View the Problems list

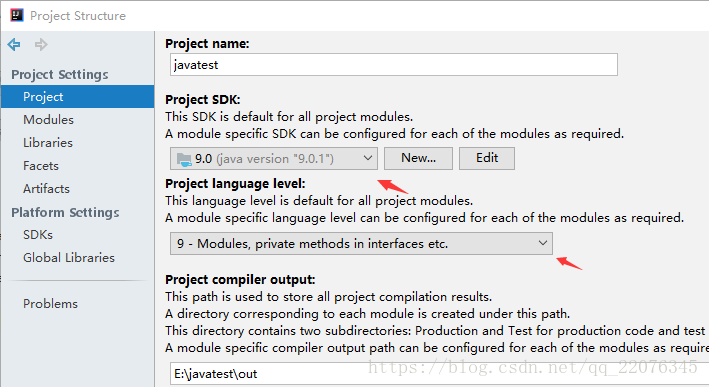pos(50,304)
